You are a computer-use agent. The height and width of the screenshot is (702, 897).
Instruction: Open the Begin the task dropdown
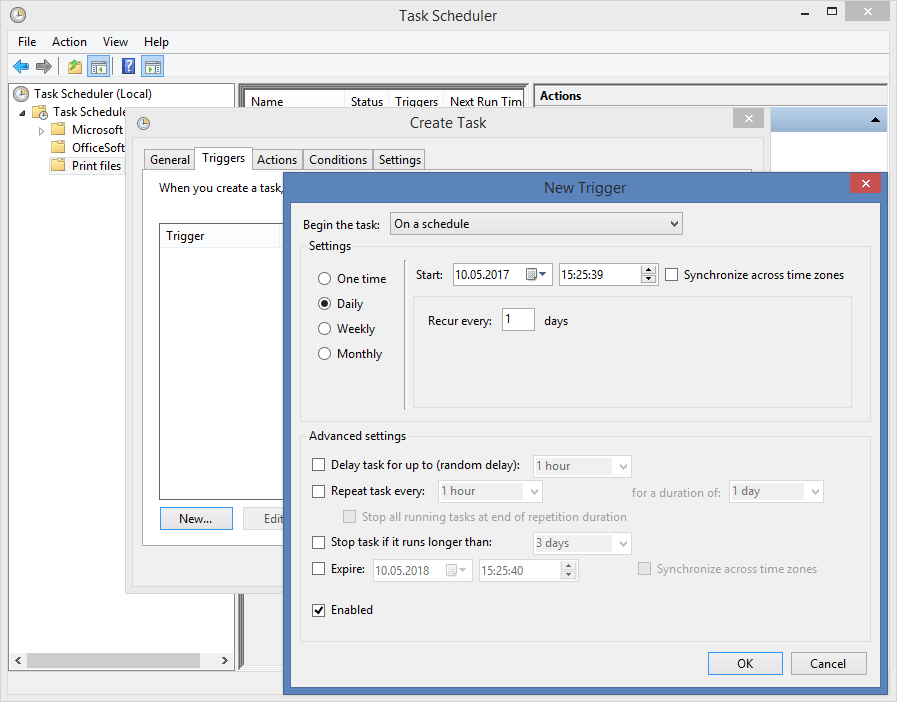(x=536, y=223)
